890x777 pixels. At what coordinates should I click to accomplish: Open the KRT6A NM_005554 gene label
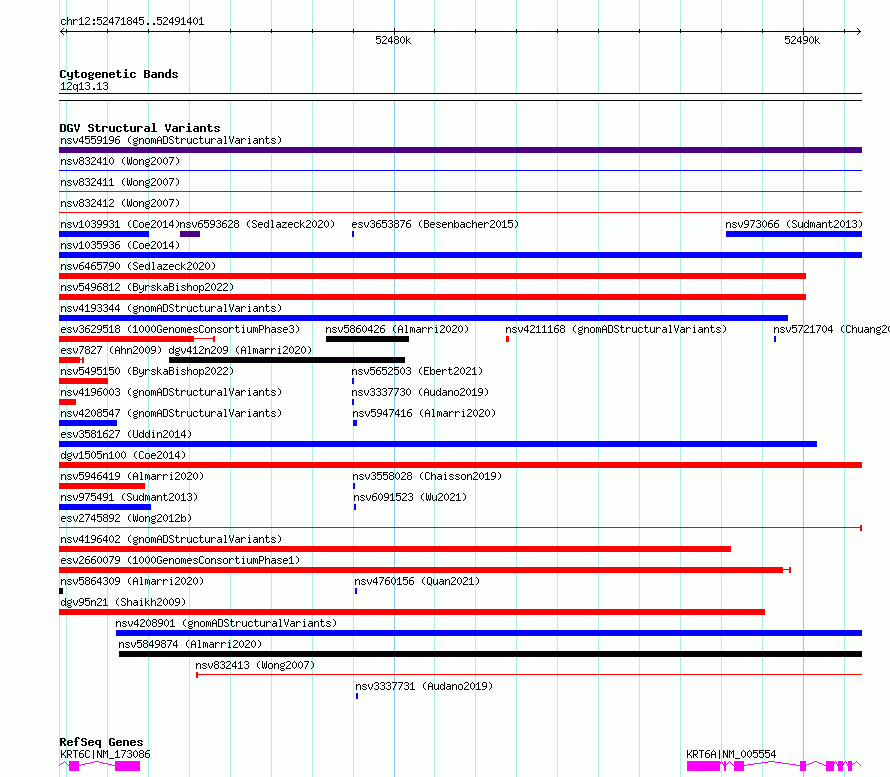[x=731, y=754]
